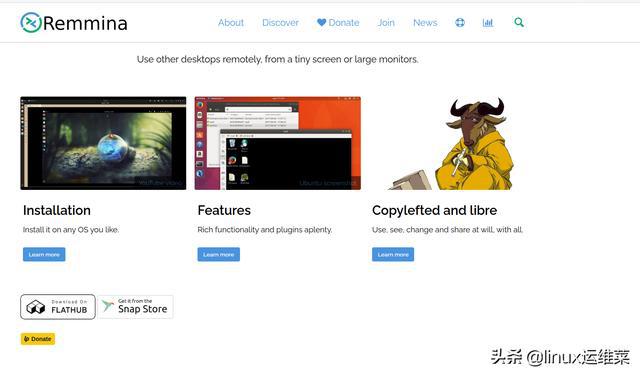Screen dimensions: 640x376
Task: Click the Remmina logo icon
Action: (x=31, y=22)
